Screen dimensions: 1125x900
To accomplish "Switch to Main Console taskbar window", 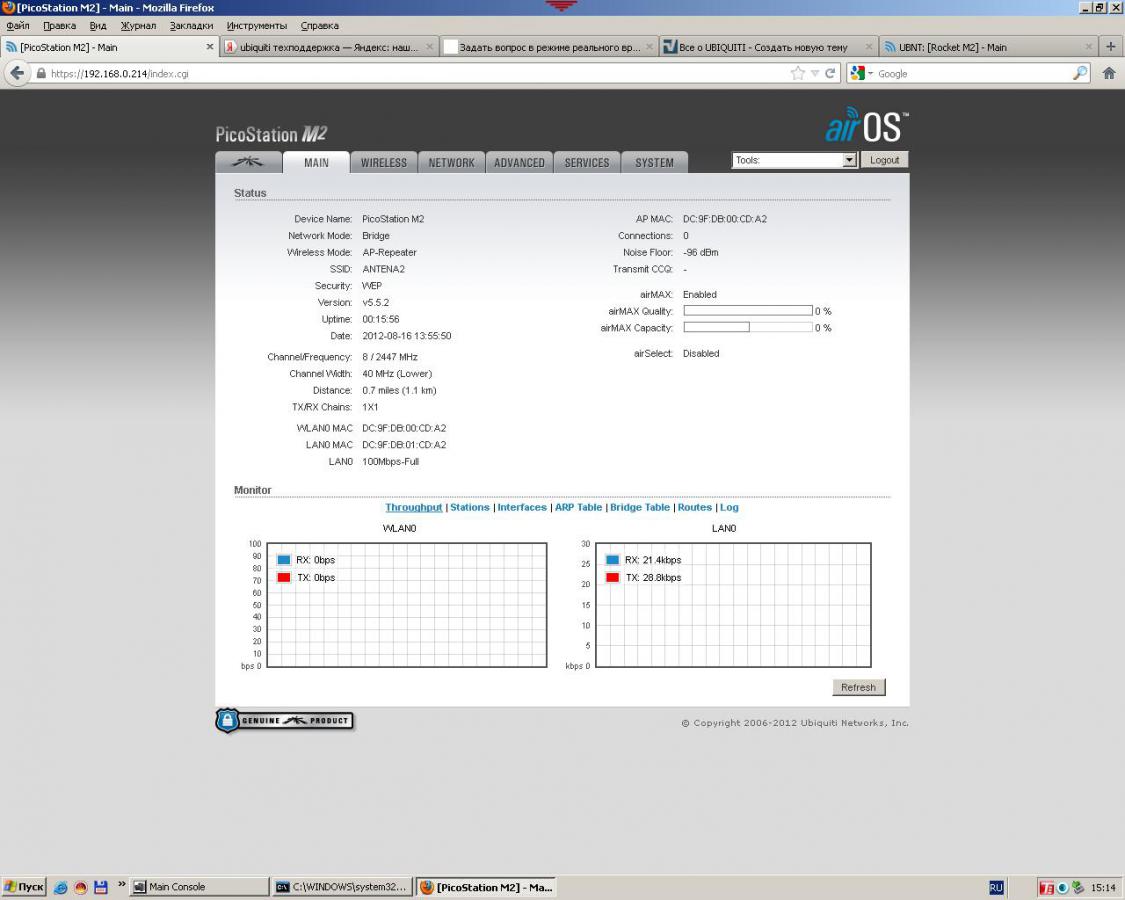I will (199, 887).
